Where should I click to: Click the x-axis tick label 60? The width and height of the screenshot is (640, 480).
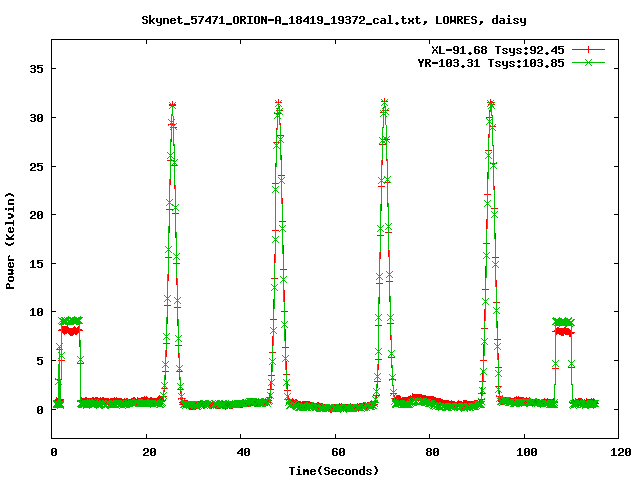pos(338,452)
